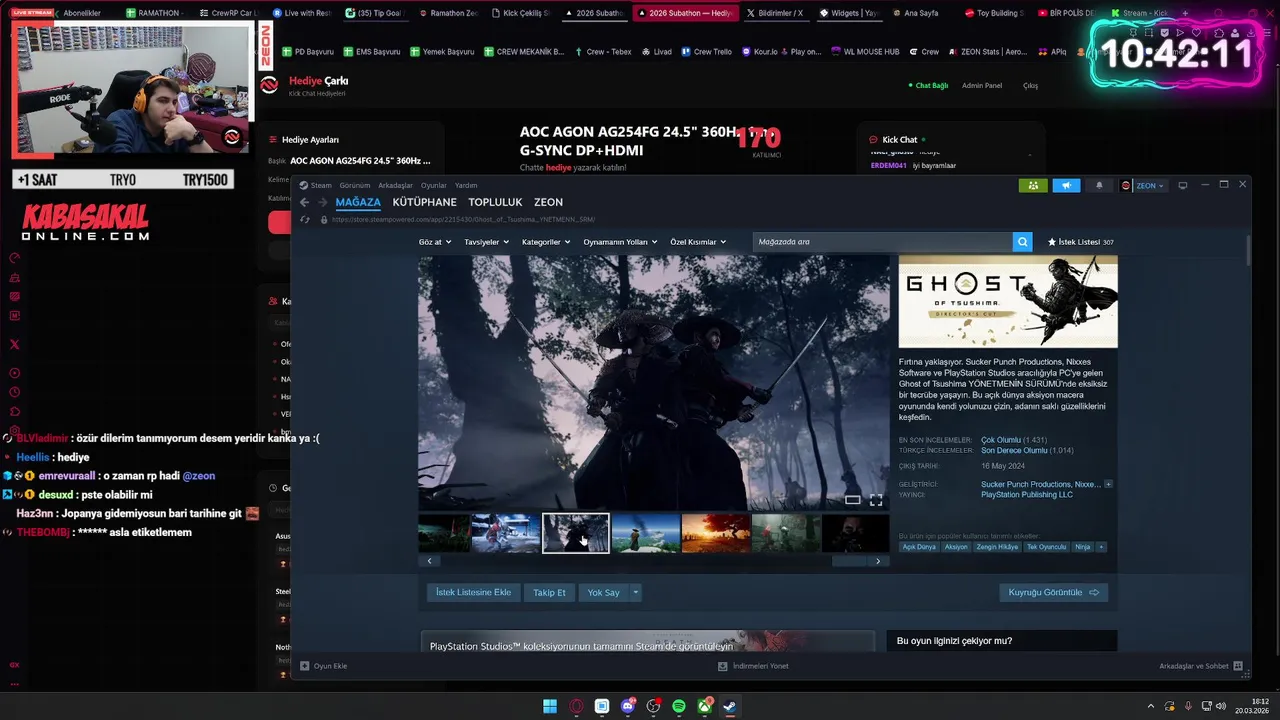Screen dimensions: 1280x720
Task: Click the plus after the Ninja tag
Action: tap(1101, 547)
